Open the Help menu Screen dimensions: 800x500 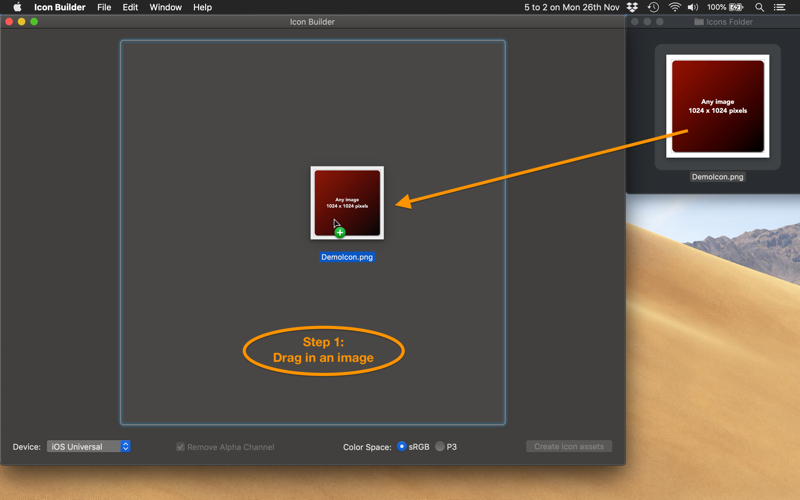pos(202,7)
